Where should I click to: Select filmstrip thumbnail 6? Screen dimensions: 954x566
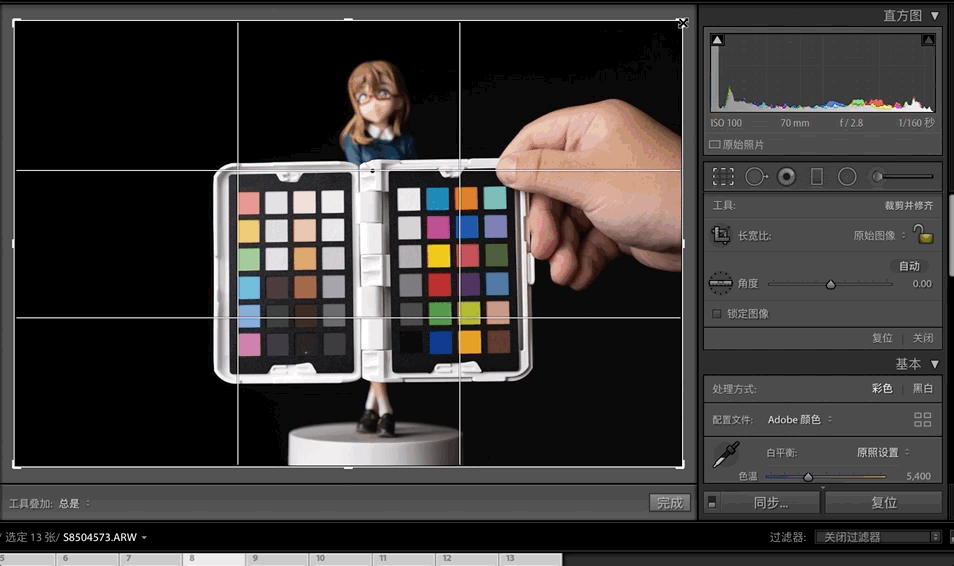coord(88,559)
